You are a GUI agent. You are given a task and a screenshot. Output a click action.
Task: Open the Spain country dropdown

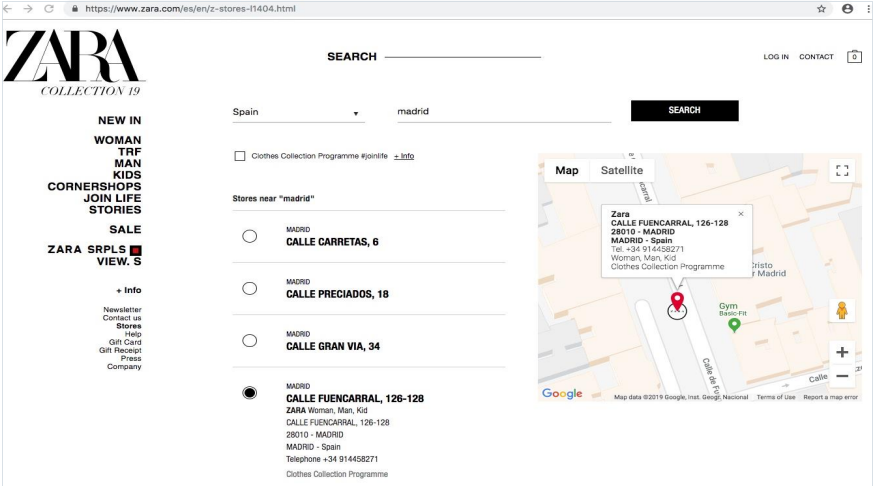pyautogui.click(x=298, y=112)
